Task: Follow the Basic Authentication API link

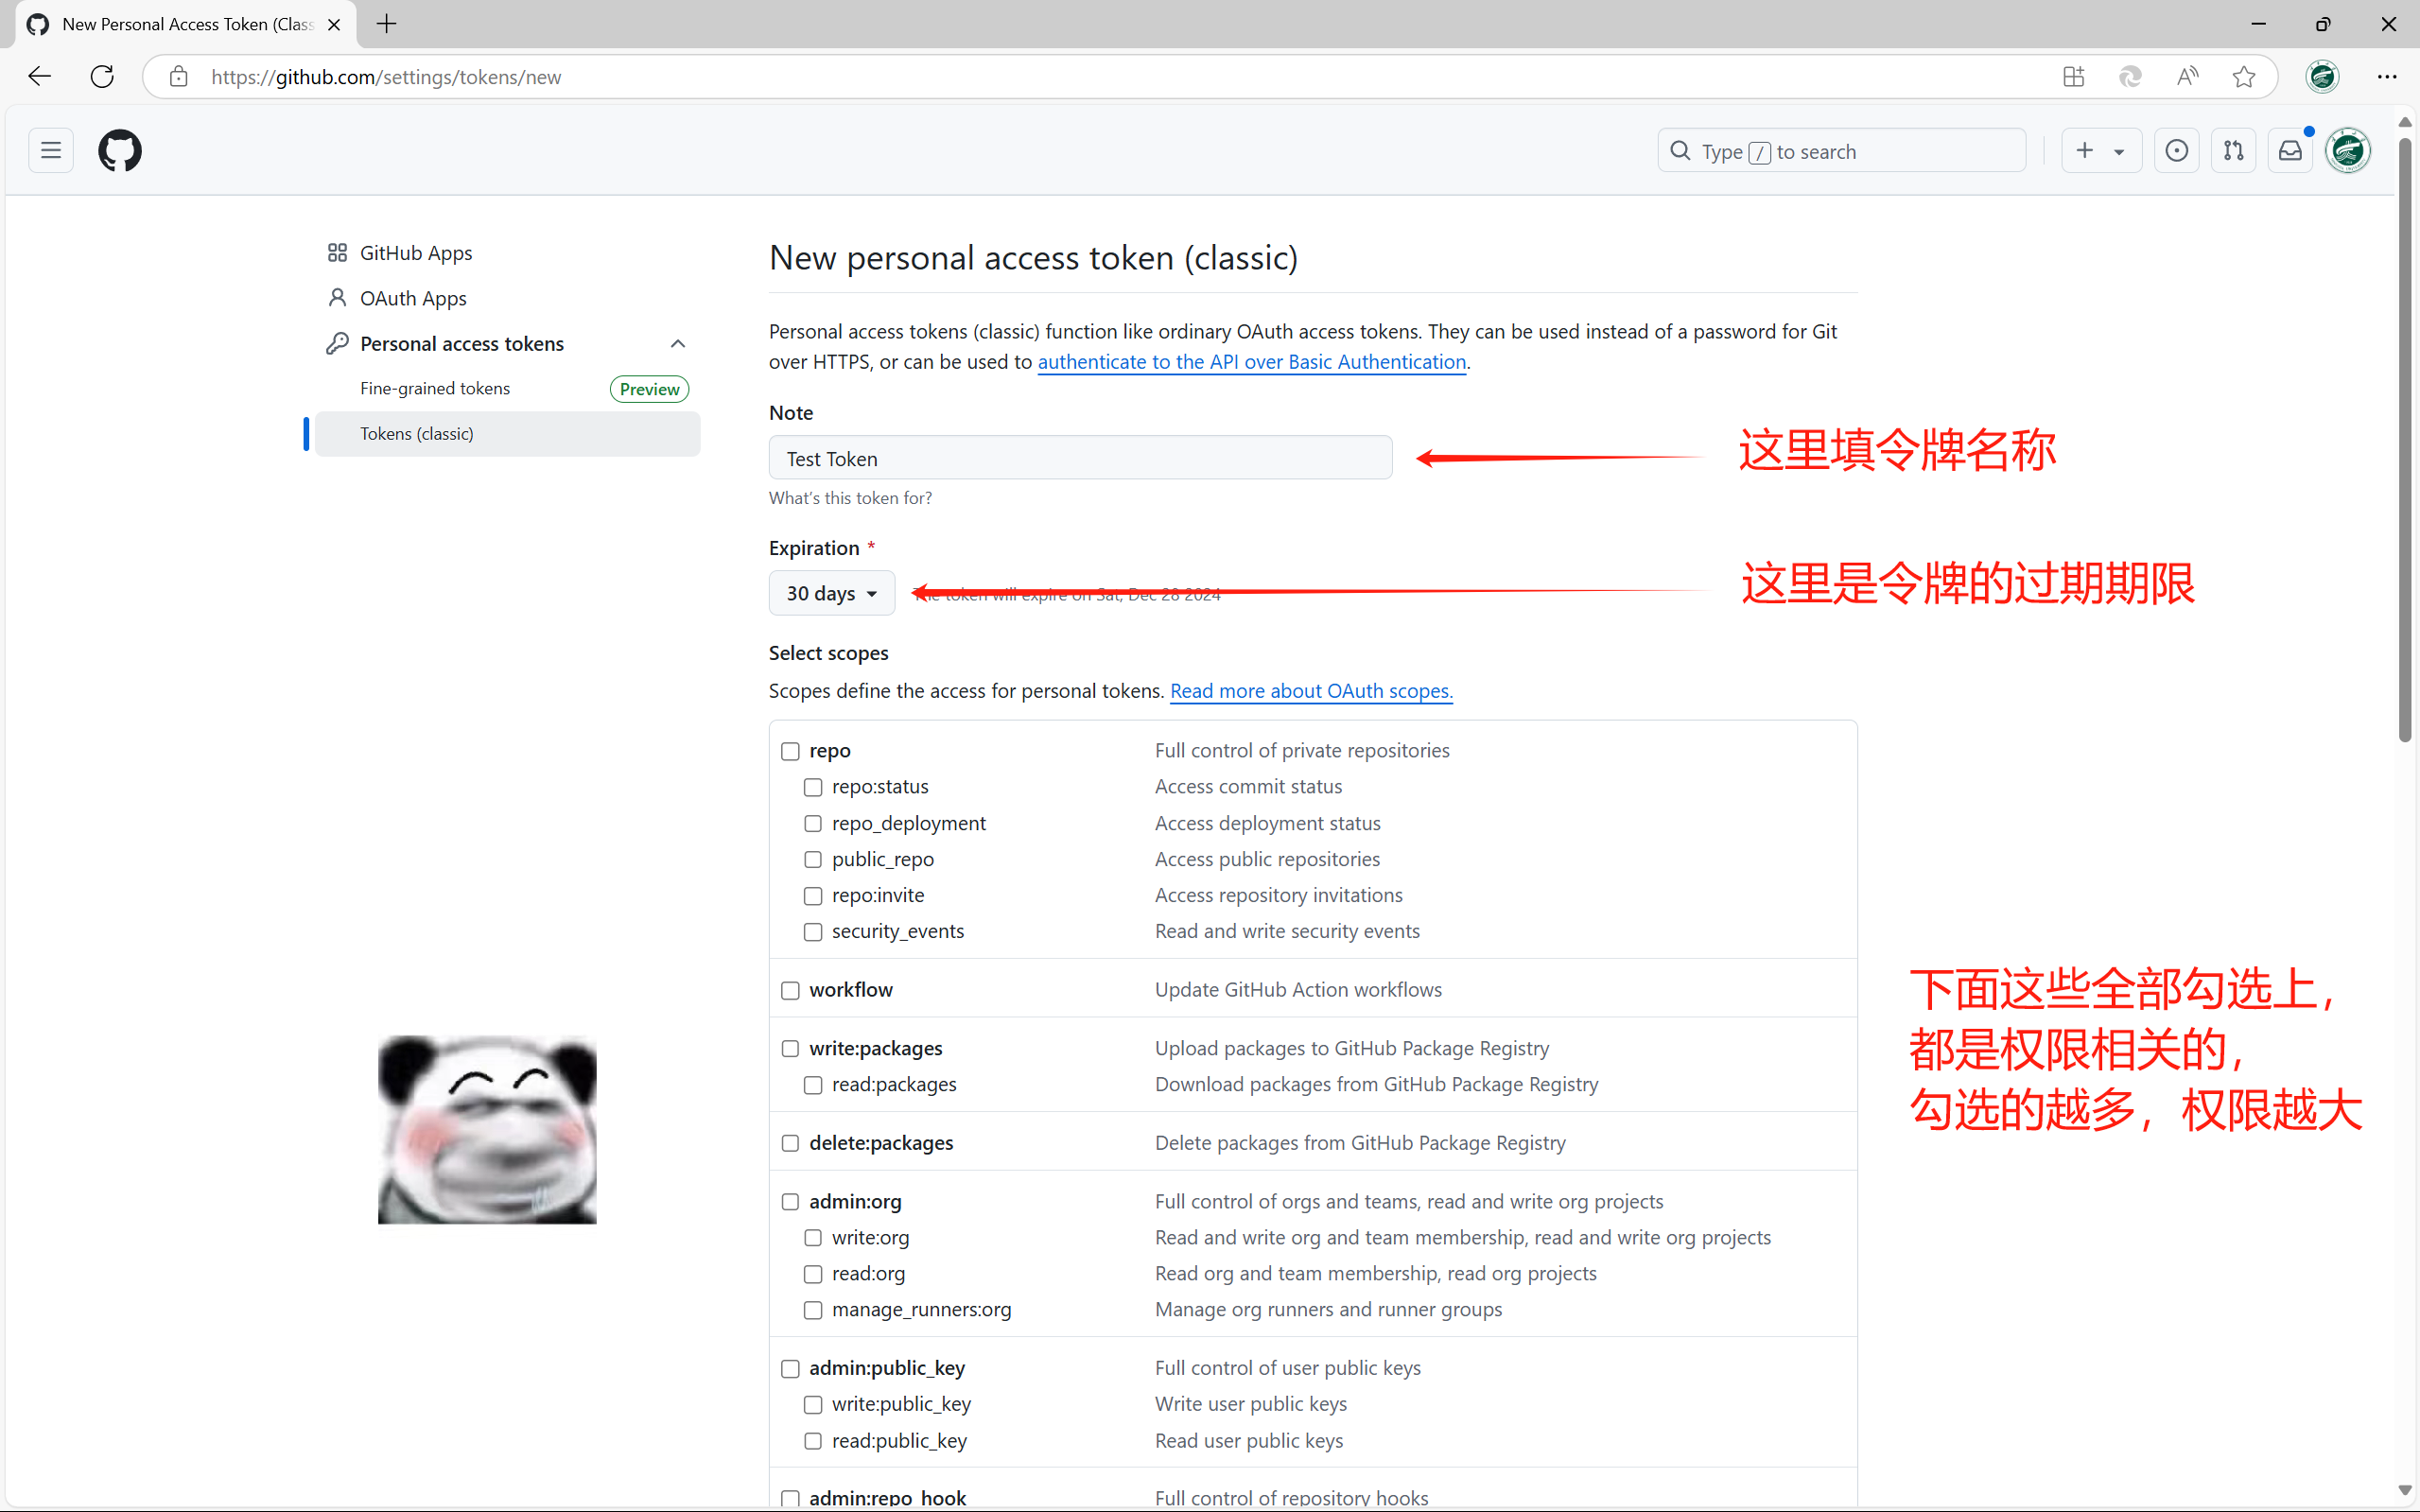Action: [x=1251, y=362]
